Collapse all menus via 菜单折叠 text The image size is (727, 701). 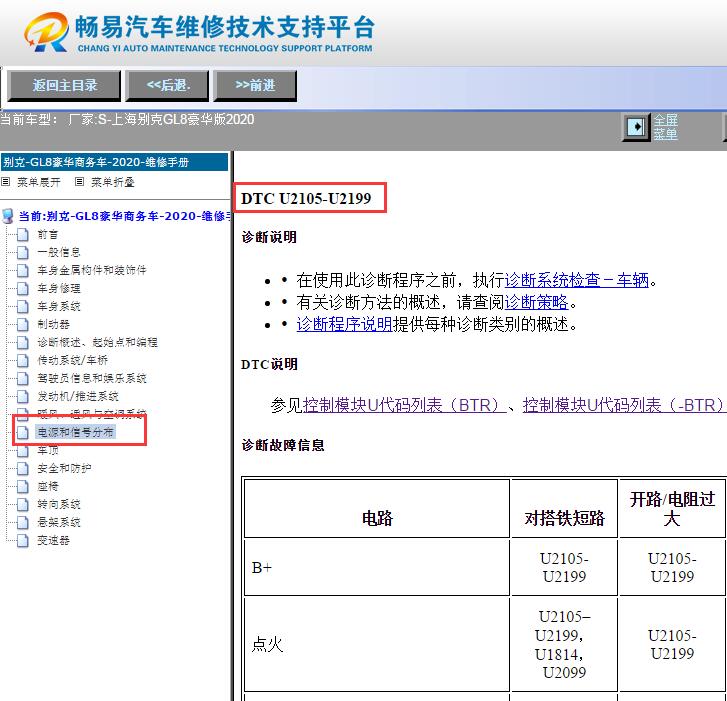113,182
